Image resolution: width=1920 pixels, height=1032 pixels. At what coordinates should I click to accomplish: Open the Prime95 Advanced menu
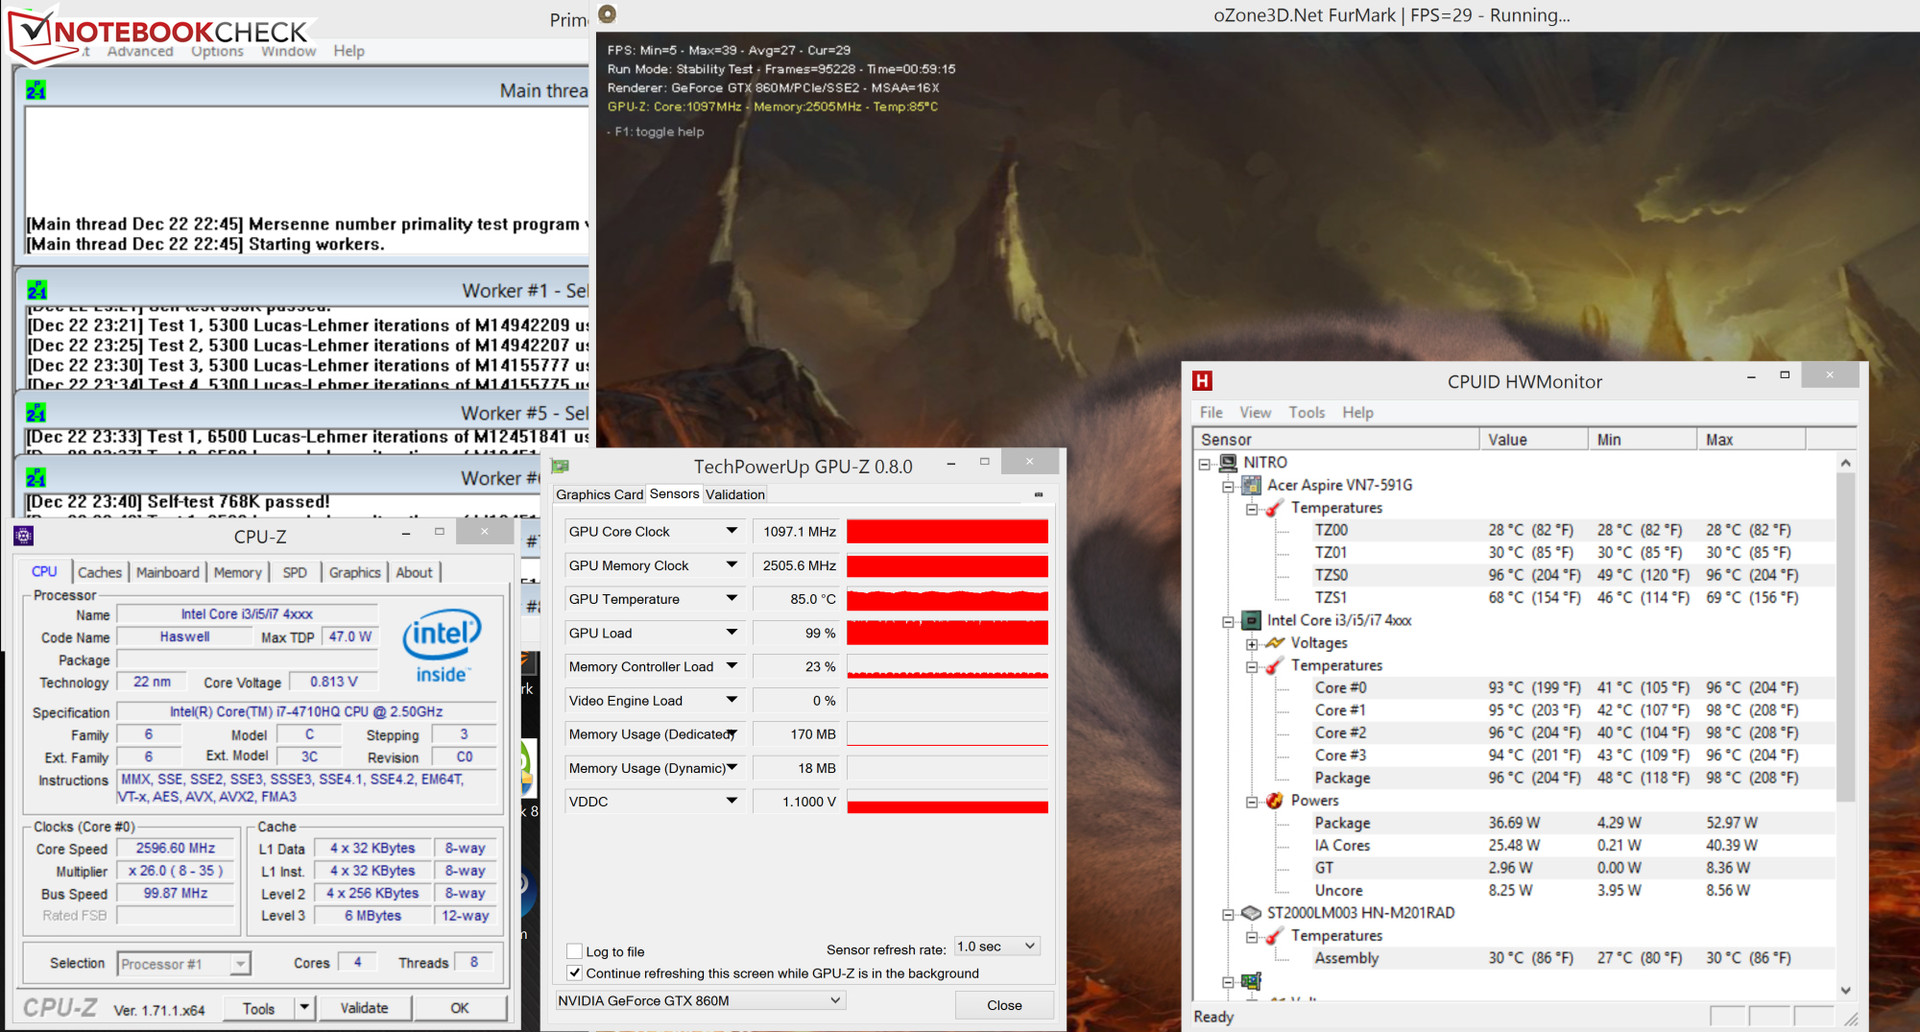140,51
